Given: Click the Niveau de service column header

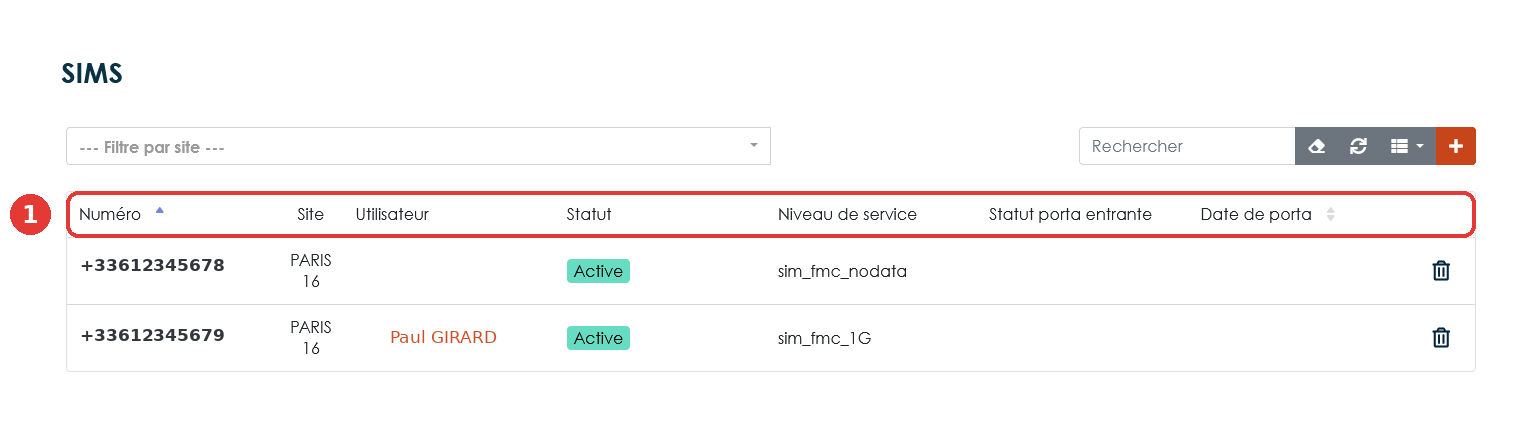Looking at the screenshot, I should pos(847,214).
